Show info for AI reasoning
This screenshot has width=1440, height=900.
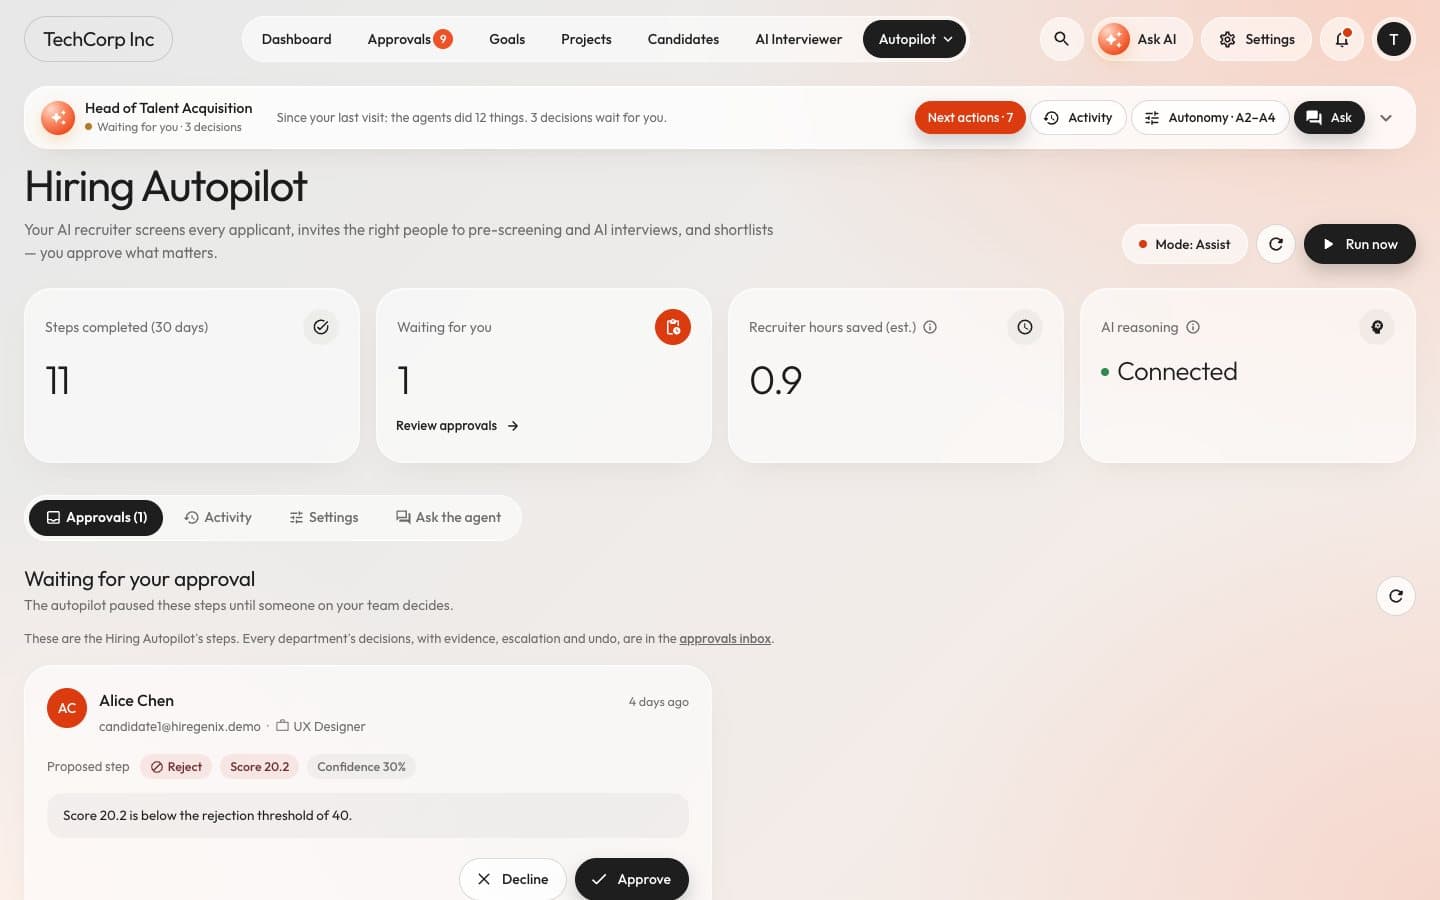(1193, 327)
